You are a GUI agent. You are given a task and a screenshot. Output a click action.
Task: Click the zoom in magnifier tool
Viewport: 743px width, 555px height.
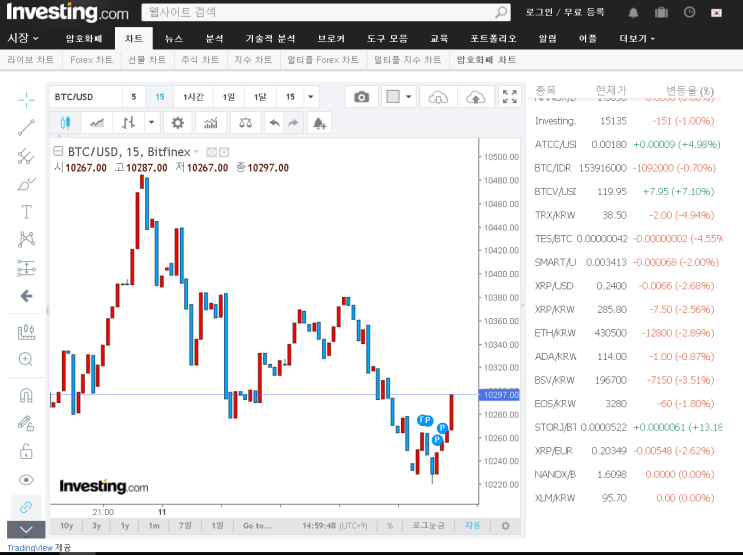pyautogui.click(x=27, y=359)
